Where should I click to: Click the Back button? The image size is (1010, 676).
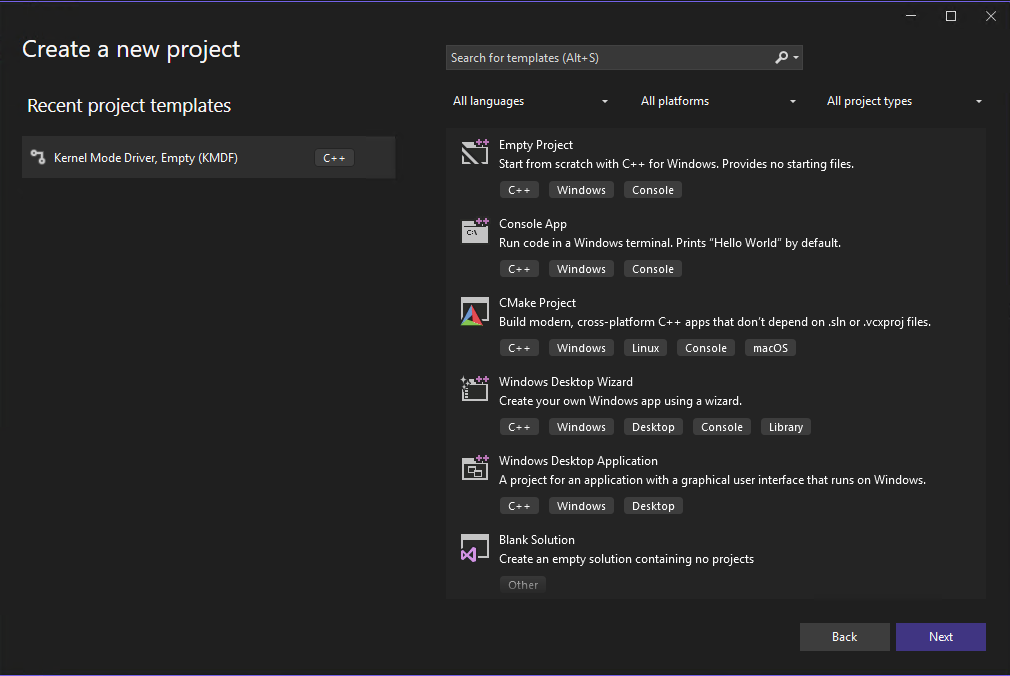click(844, 636)
